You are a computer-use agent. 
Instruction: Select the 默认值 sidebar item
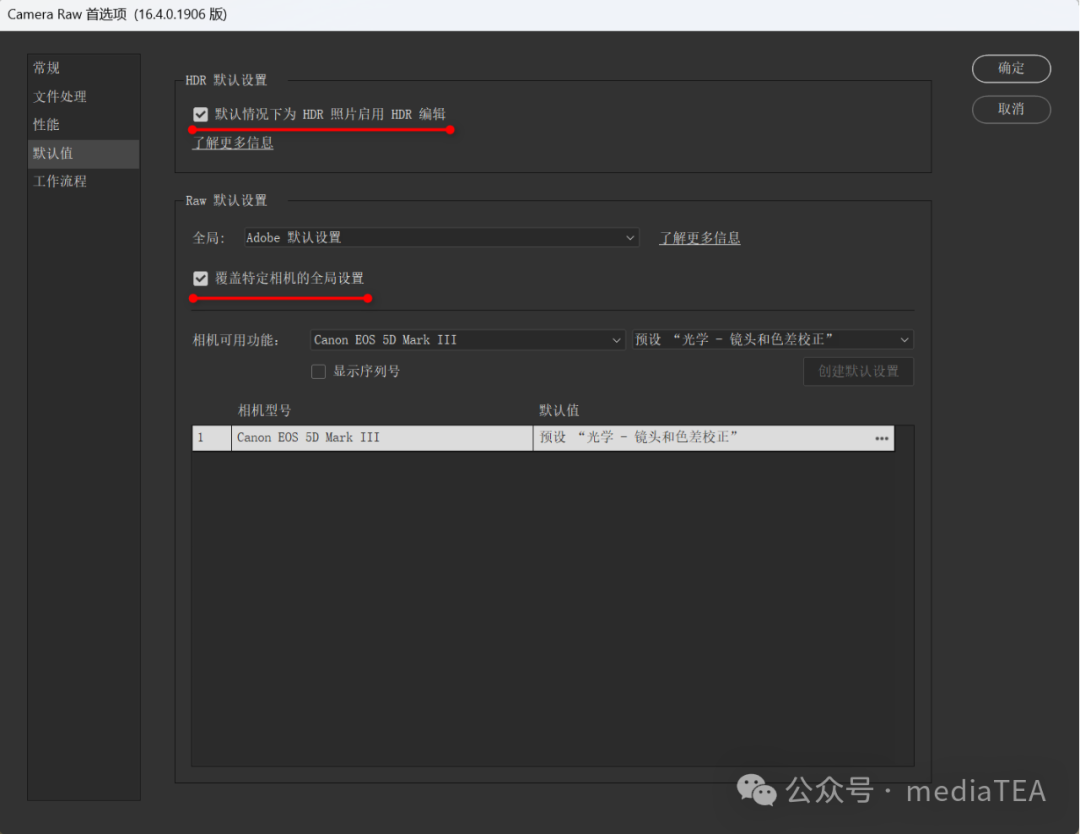pos(83,154)
